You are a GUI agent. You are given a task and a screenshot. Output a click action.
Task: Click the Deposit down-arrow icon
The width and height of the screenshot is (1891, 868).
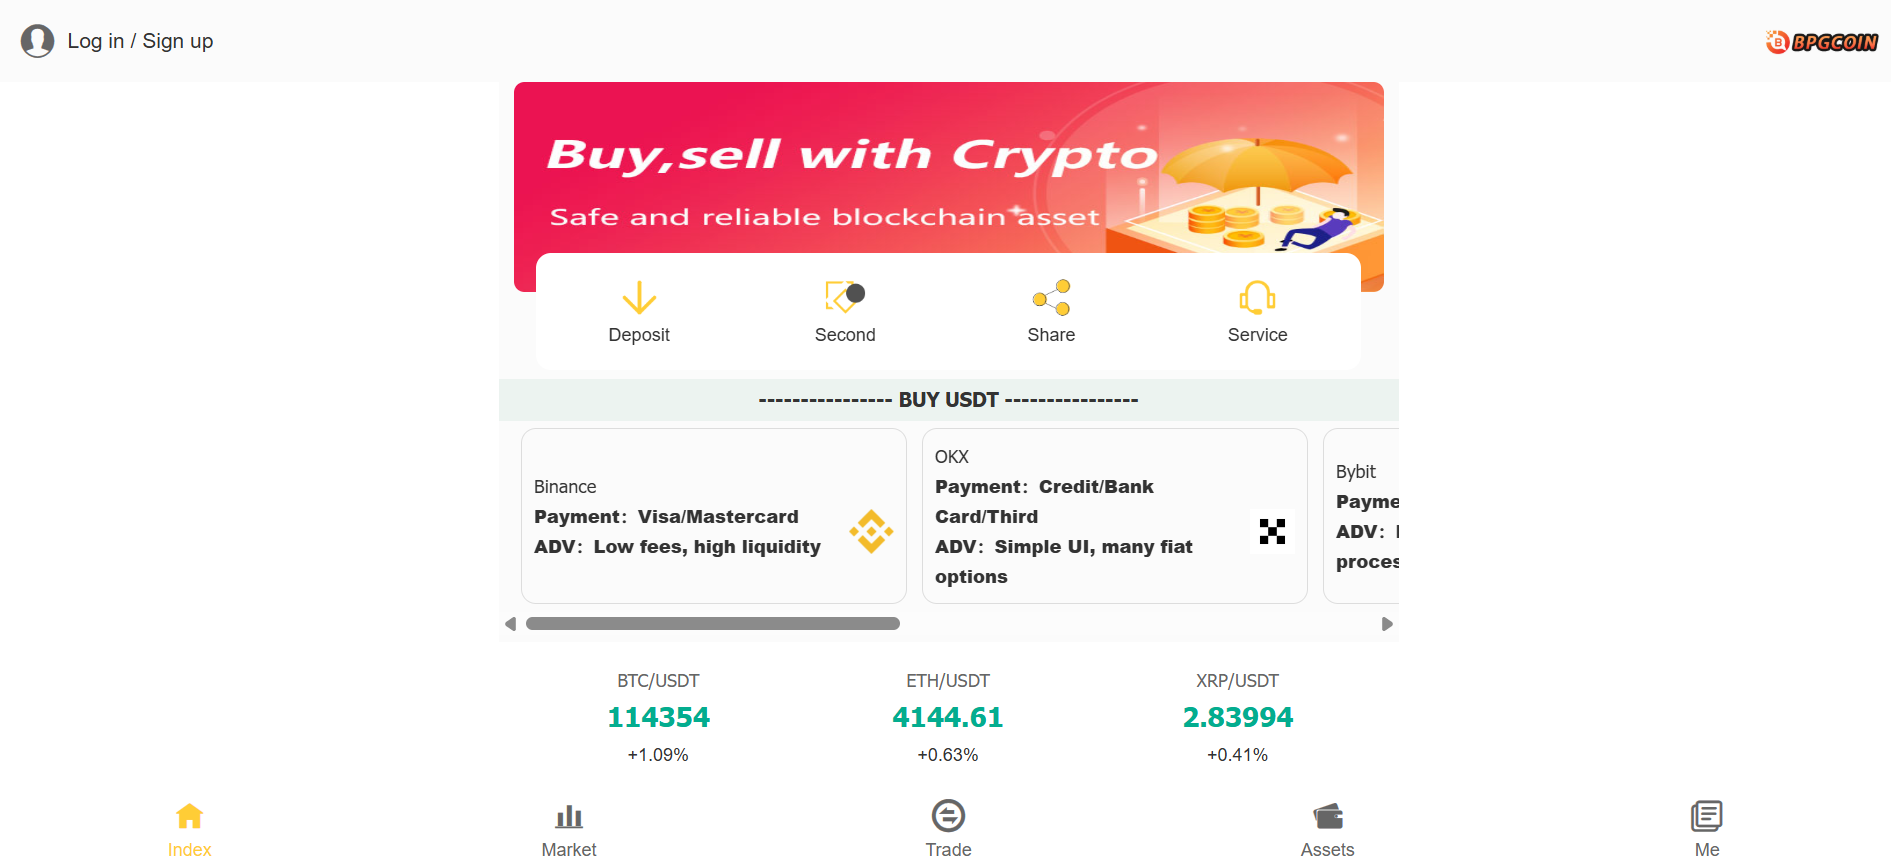pos(639,298)
